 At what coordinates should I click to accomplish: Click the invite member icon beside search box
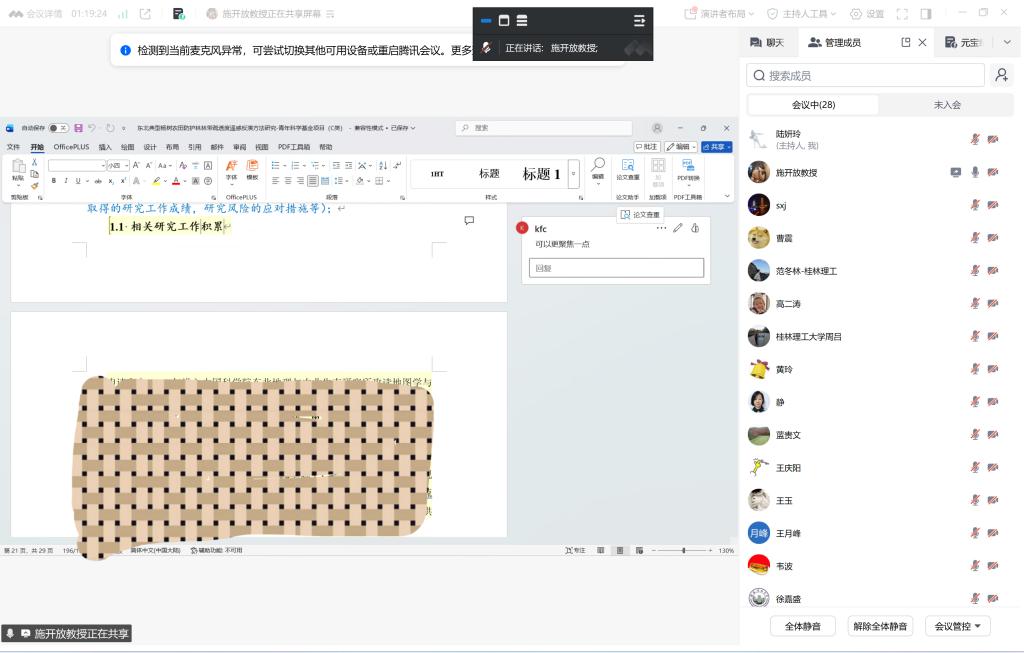coord(1000,75)
